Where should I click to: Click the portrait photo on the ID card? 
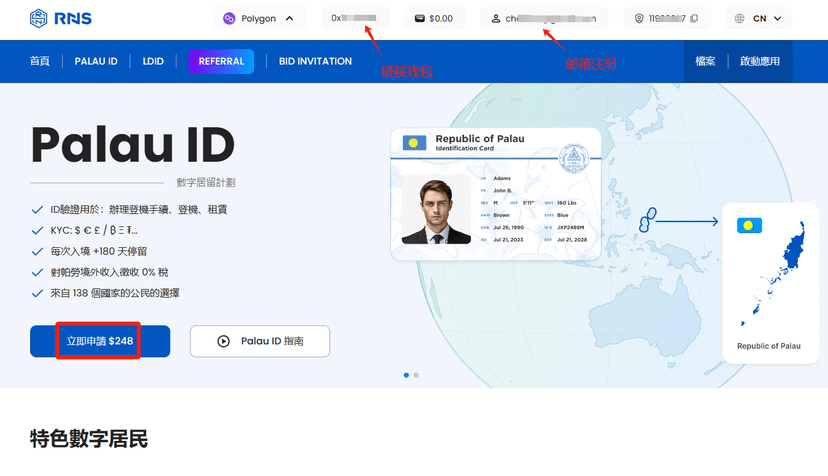pos(436,210)
